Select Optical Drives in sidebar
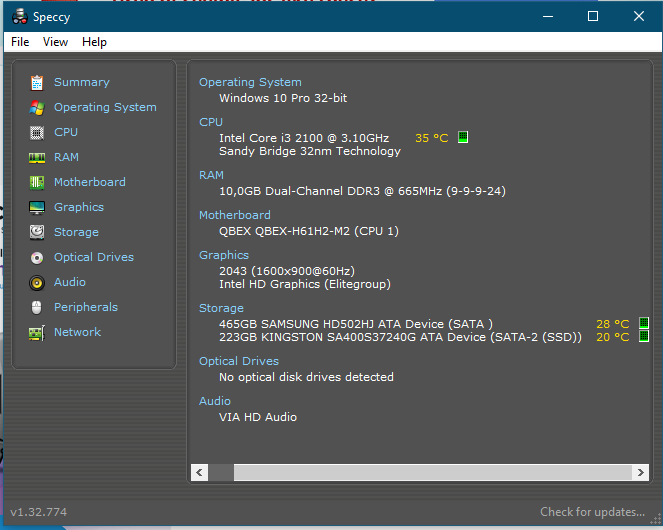This screenshot has height=530, width=663. point(94,257)
